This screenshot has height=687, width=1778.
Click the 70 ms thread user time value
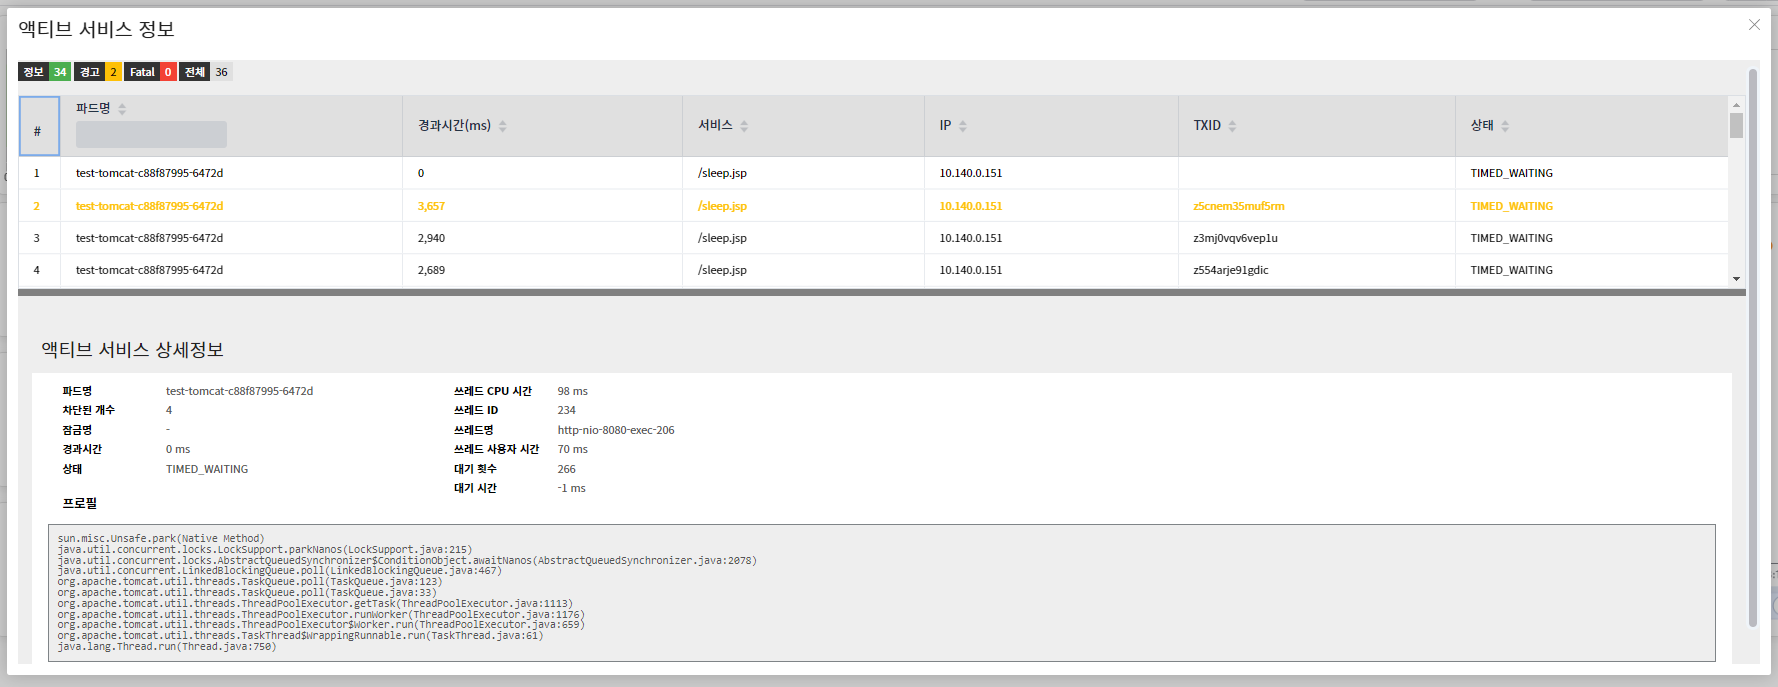tap(573, 449)
